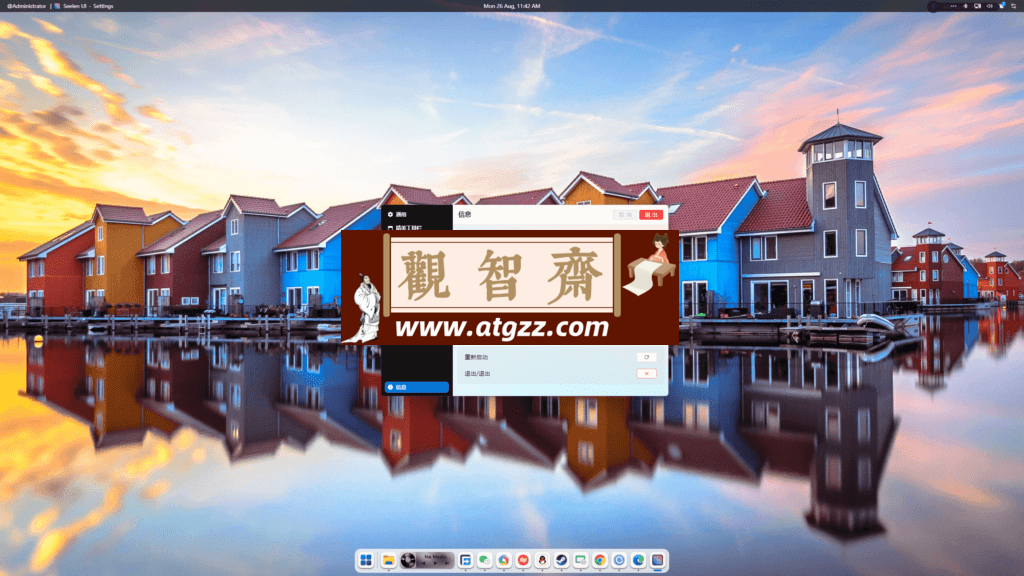Screen dimensions: 1024x576
Task: Open the green screen chat dock app
Action: coord(581,560)
